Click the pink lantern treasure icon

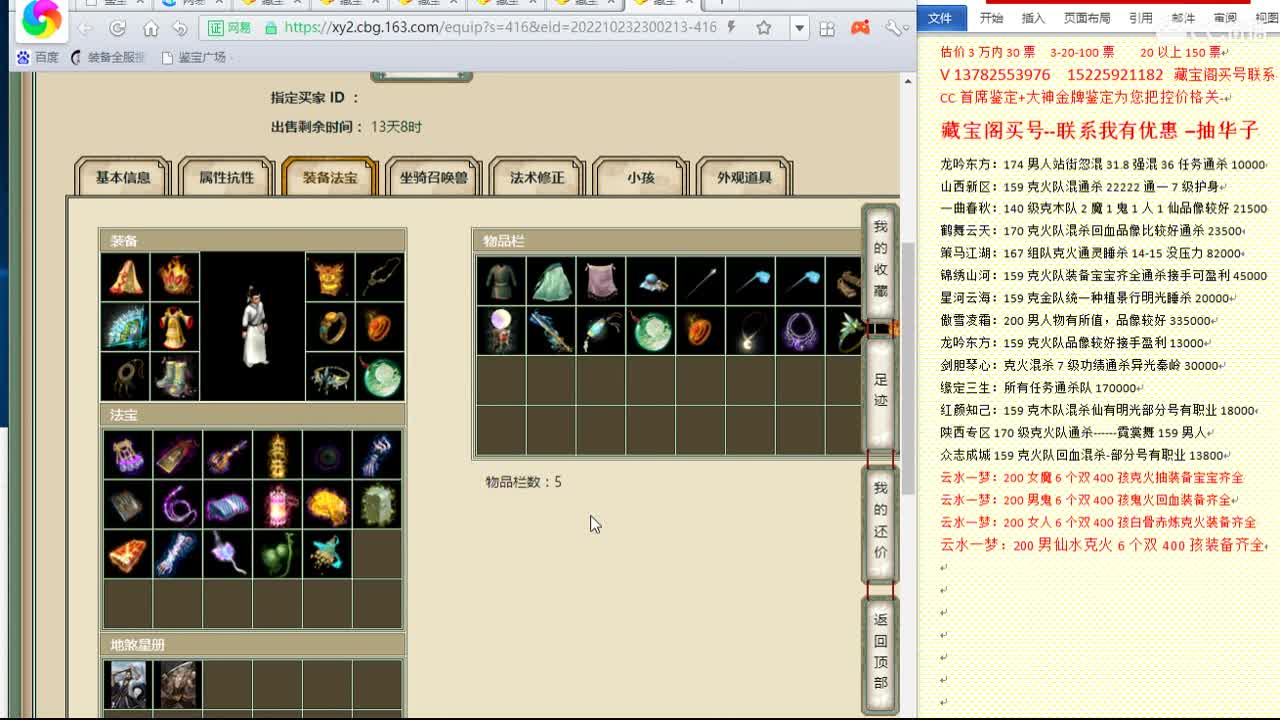(x=277, y=505)
